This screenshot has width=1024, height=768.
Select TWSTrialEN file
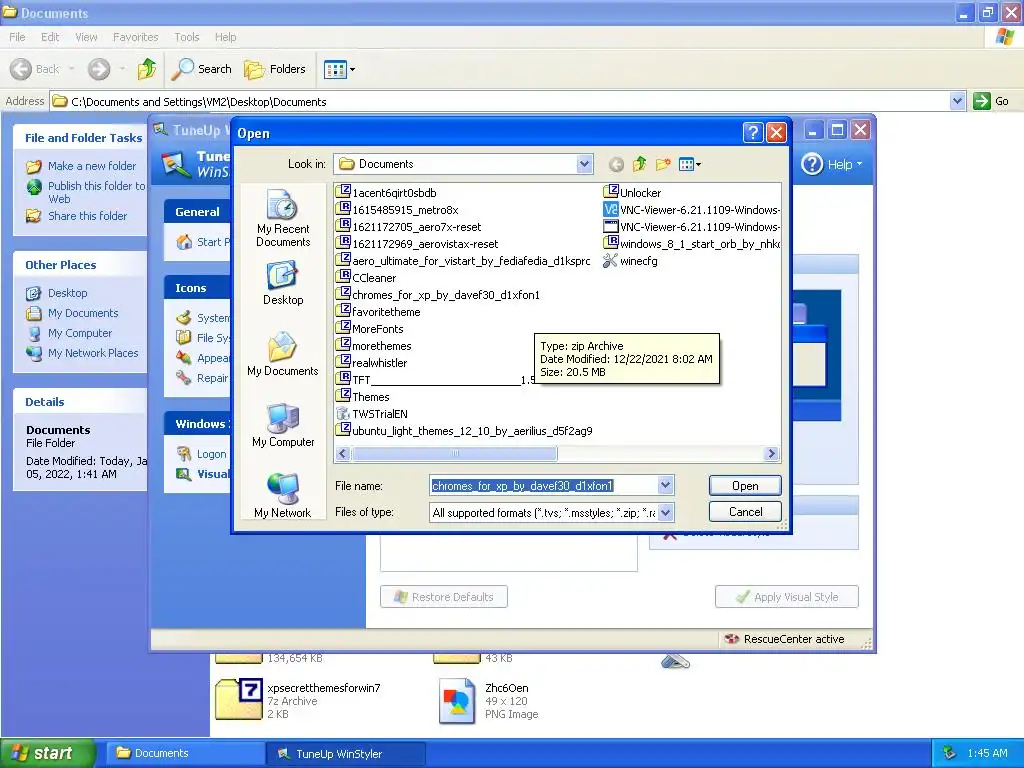click(x=372, y=413)
